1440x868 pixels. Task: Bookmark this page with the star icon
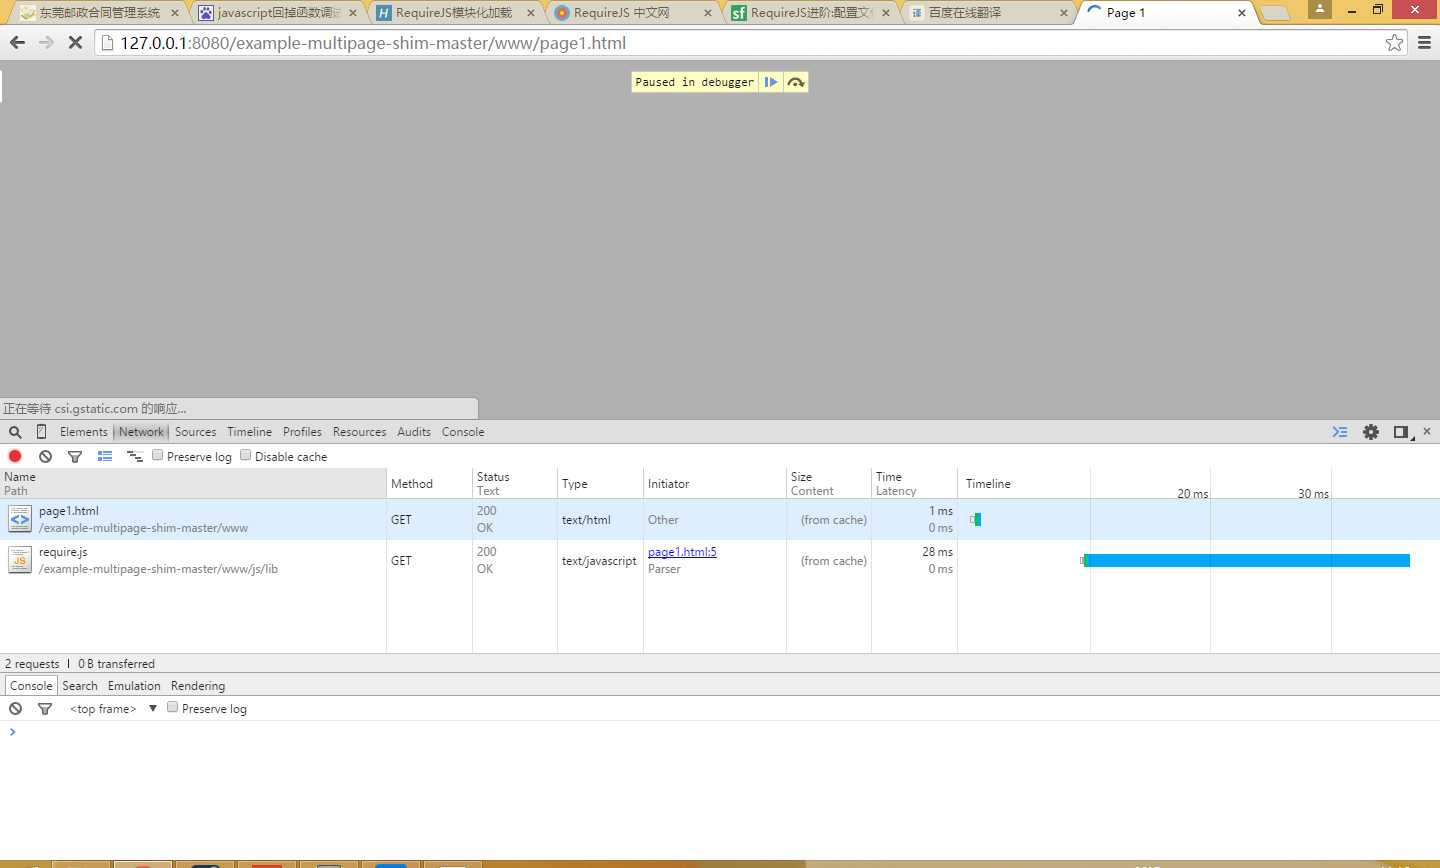pyautogui.click(x=1394, y=42)
